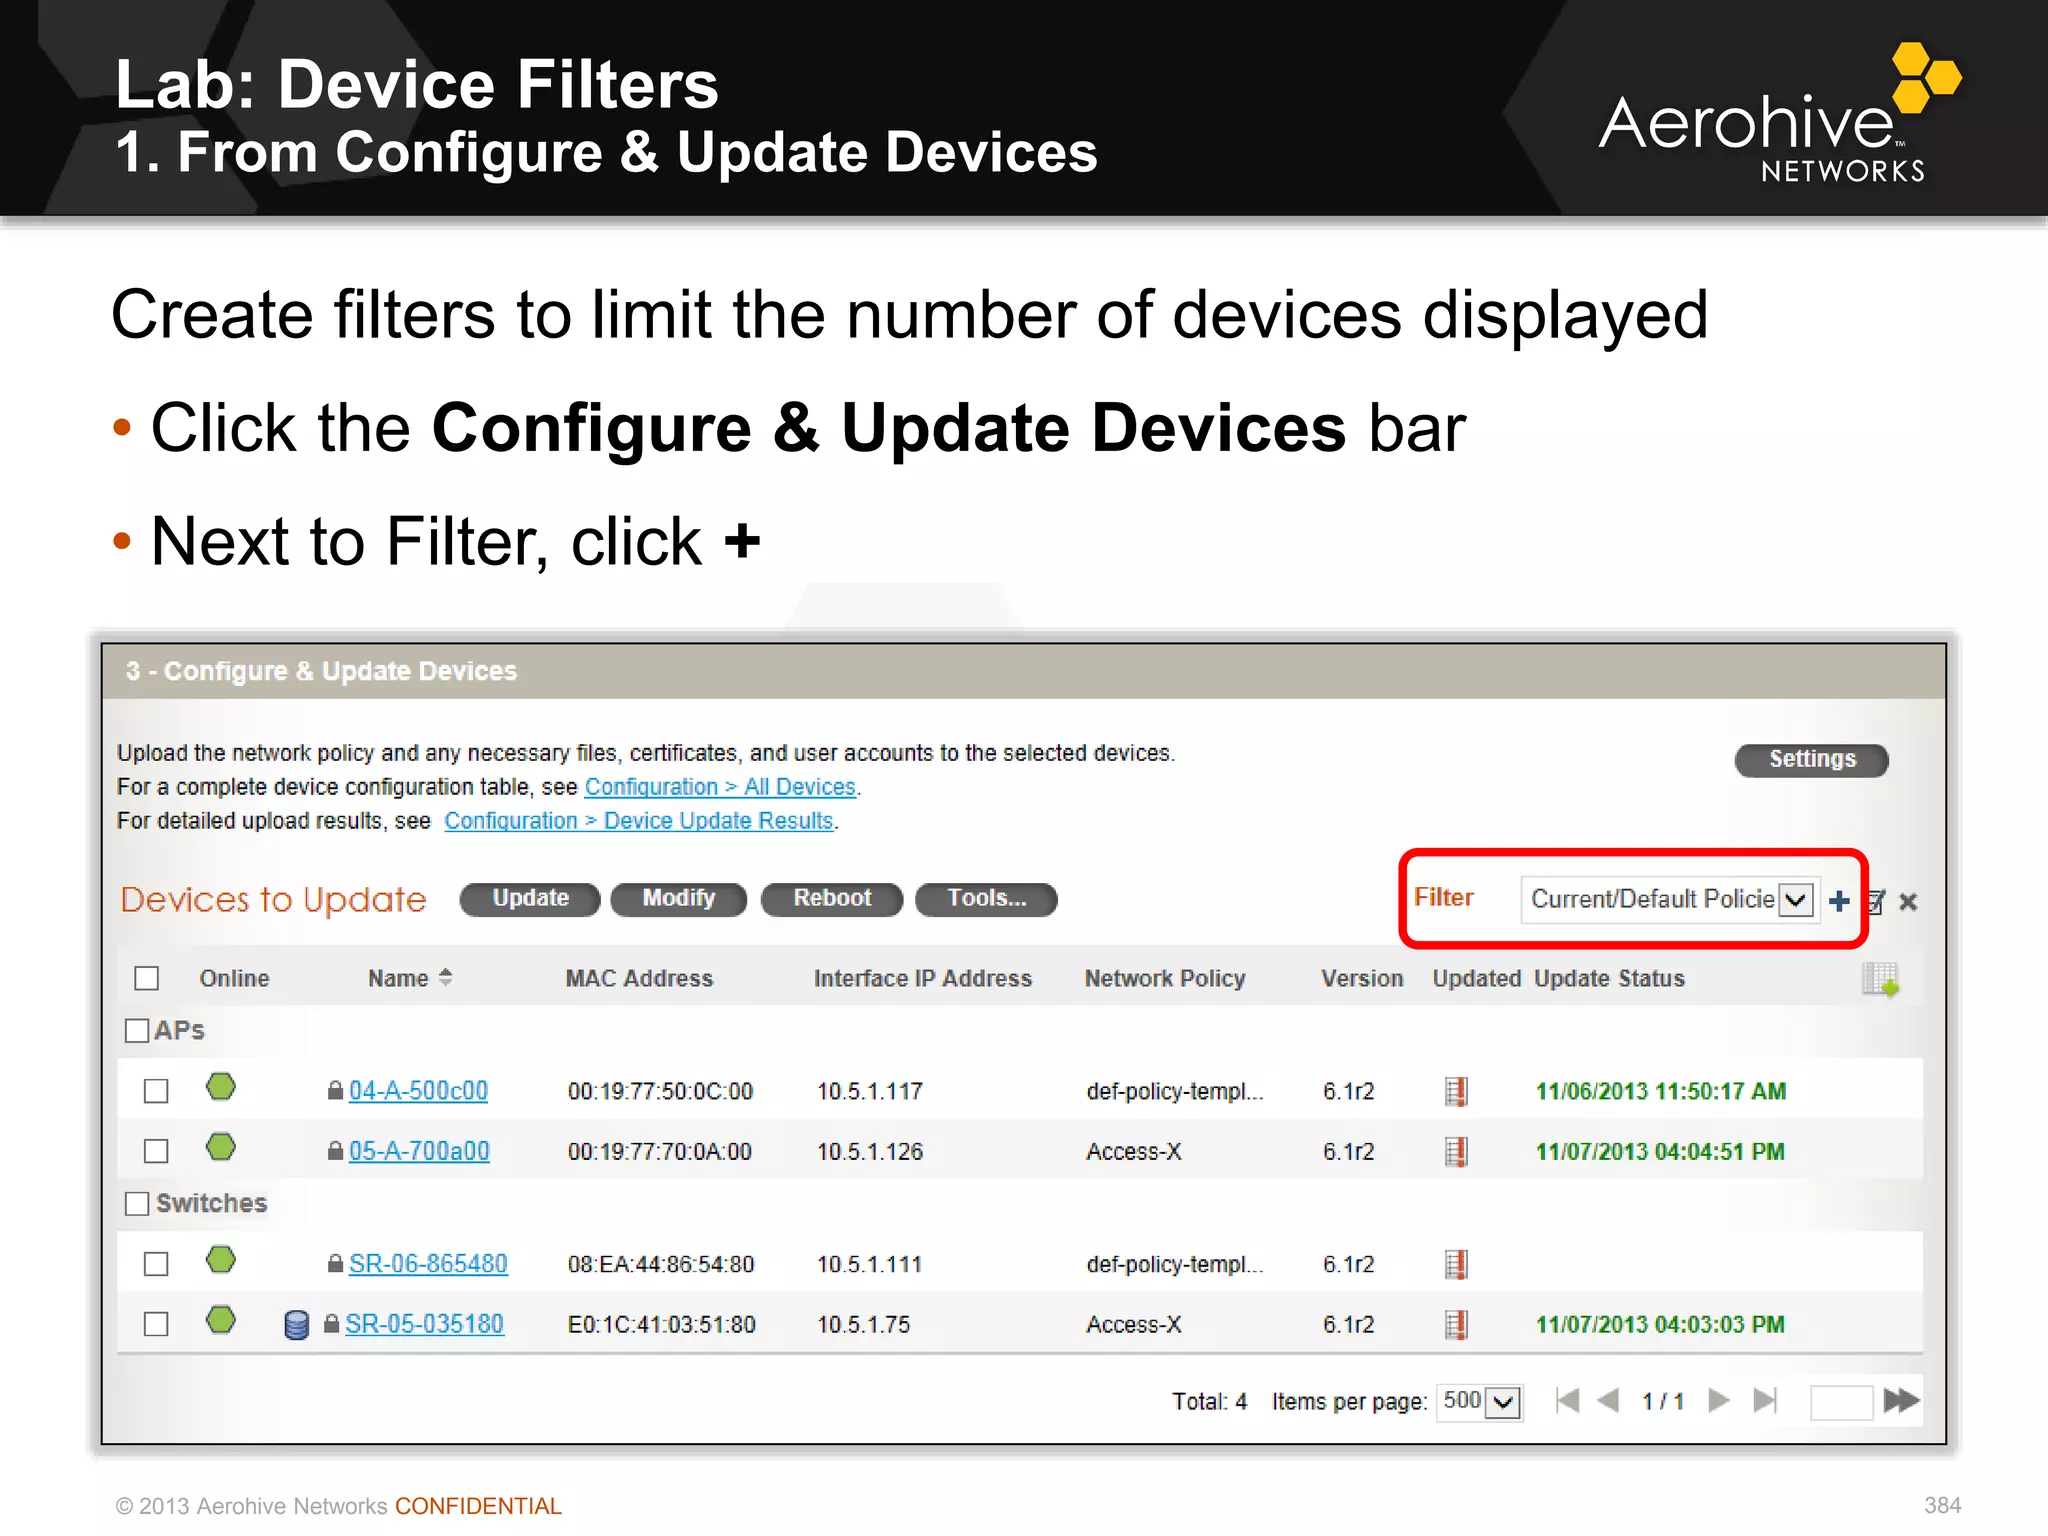The width and height of the screenshot is (2048, 1536).
Task: Click the updated status icon for SR-05-035180
Action: pos(1457,1325)
